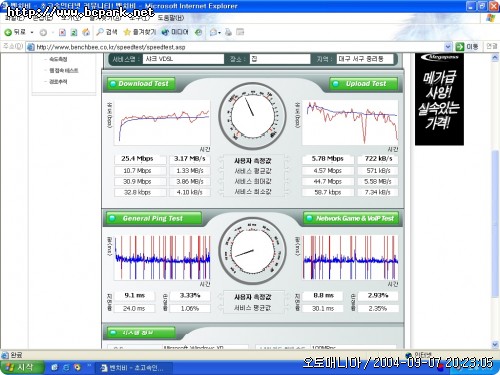Open Back button history dropdown arrow
This screenshot has width=500, height=375.
[x=32, y=32]
